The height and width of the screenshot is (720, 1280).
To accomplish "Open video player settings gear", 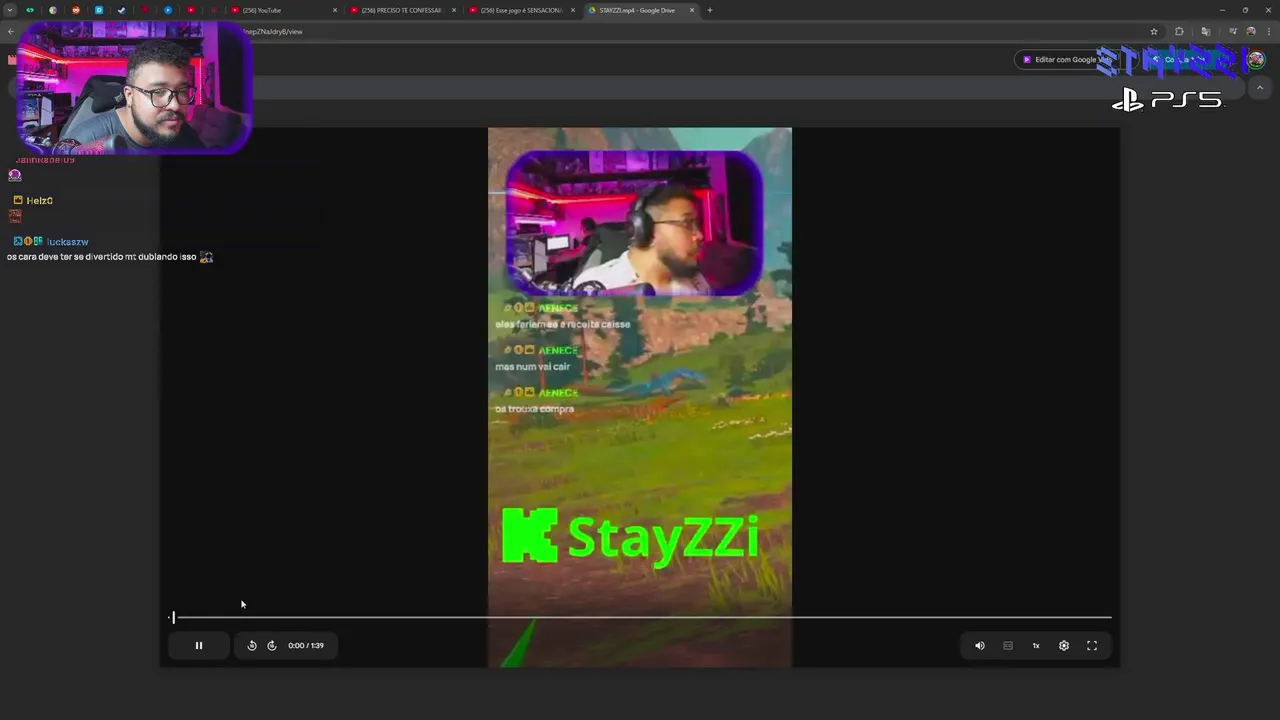I will point(1064,645).
